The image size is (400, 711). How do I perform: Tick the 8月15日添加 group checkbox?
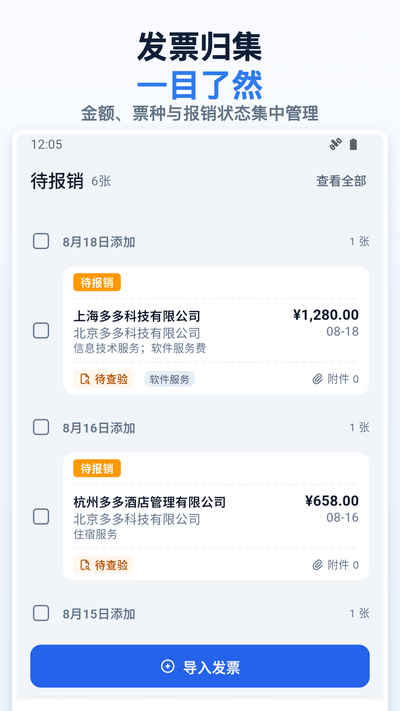(41, 614)
